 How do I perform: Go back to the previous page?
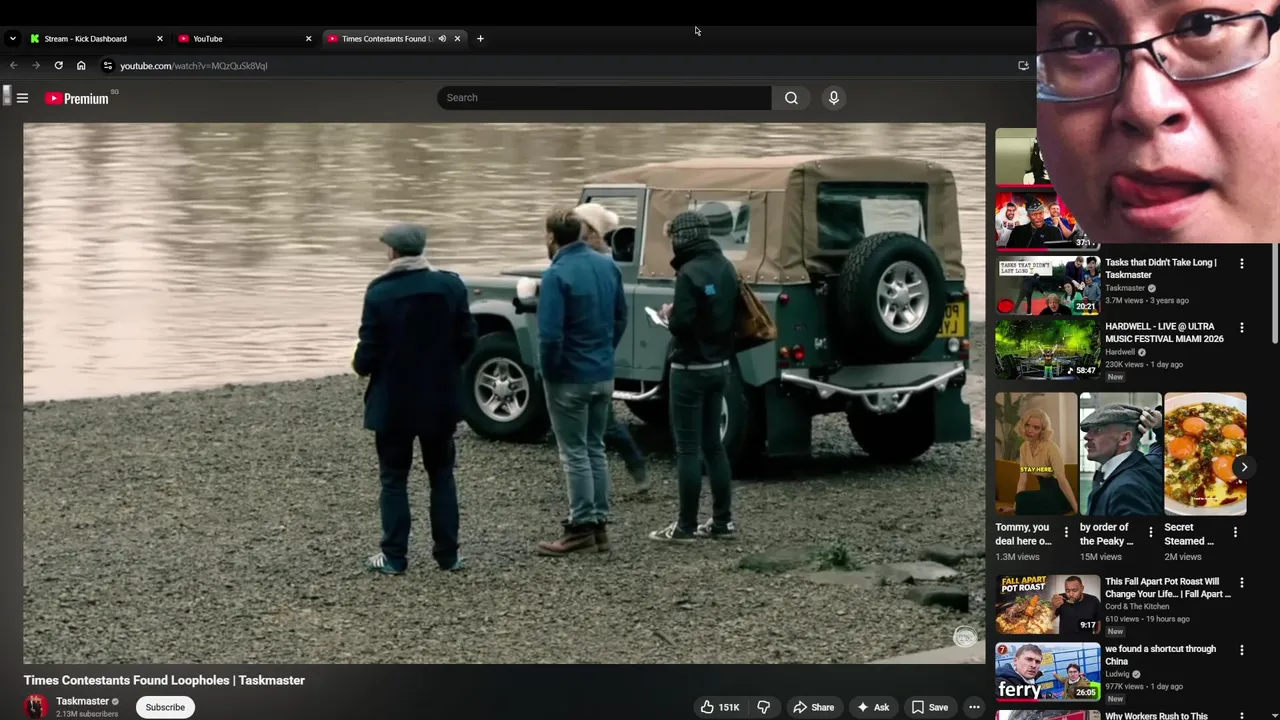(14, 65)
